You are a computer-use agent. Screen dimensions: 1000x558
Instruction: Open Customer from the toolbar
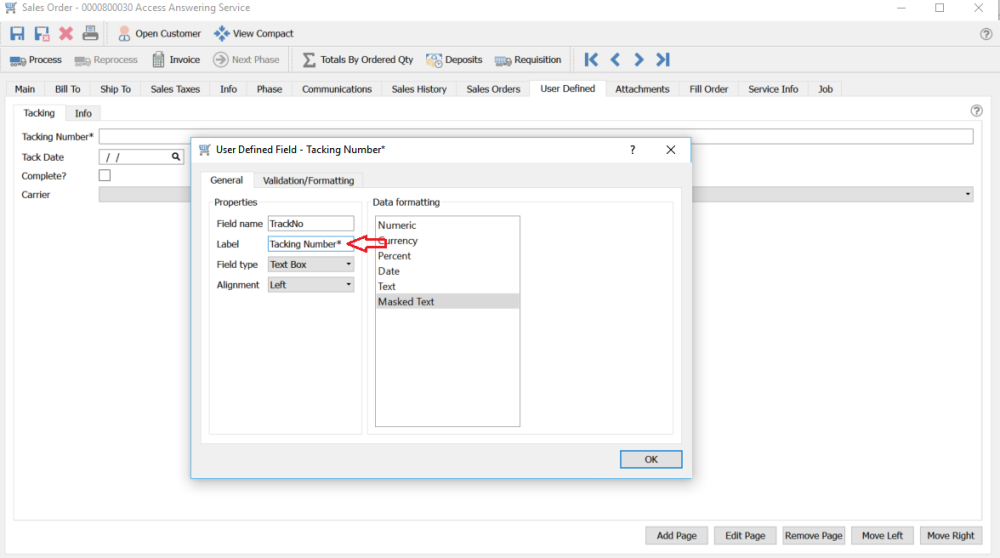[x=159, y=34]
